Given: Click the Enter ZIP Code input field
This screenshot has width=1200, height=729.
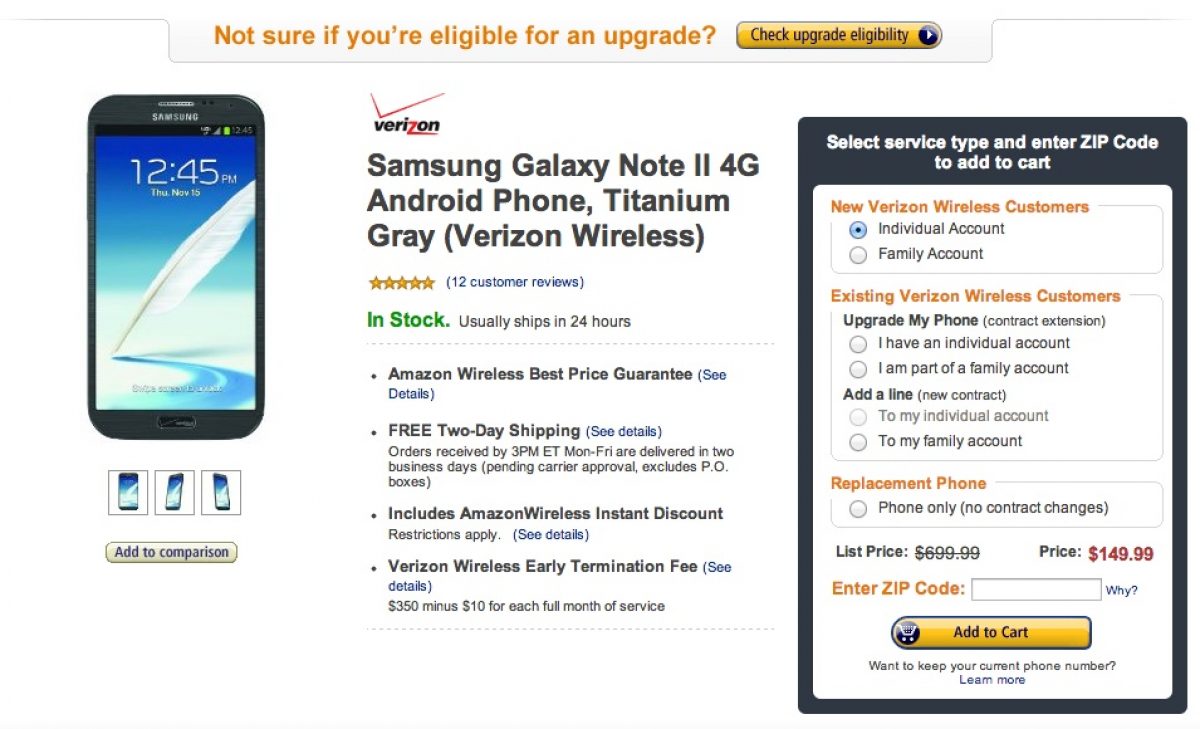Looking at the screenshot, I should click(x=1036, y=589).
